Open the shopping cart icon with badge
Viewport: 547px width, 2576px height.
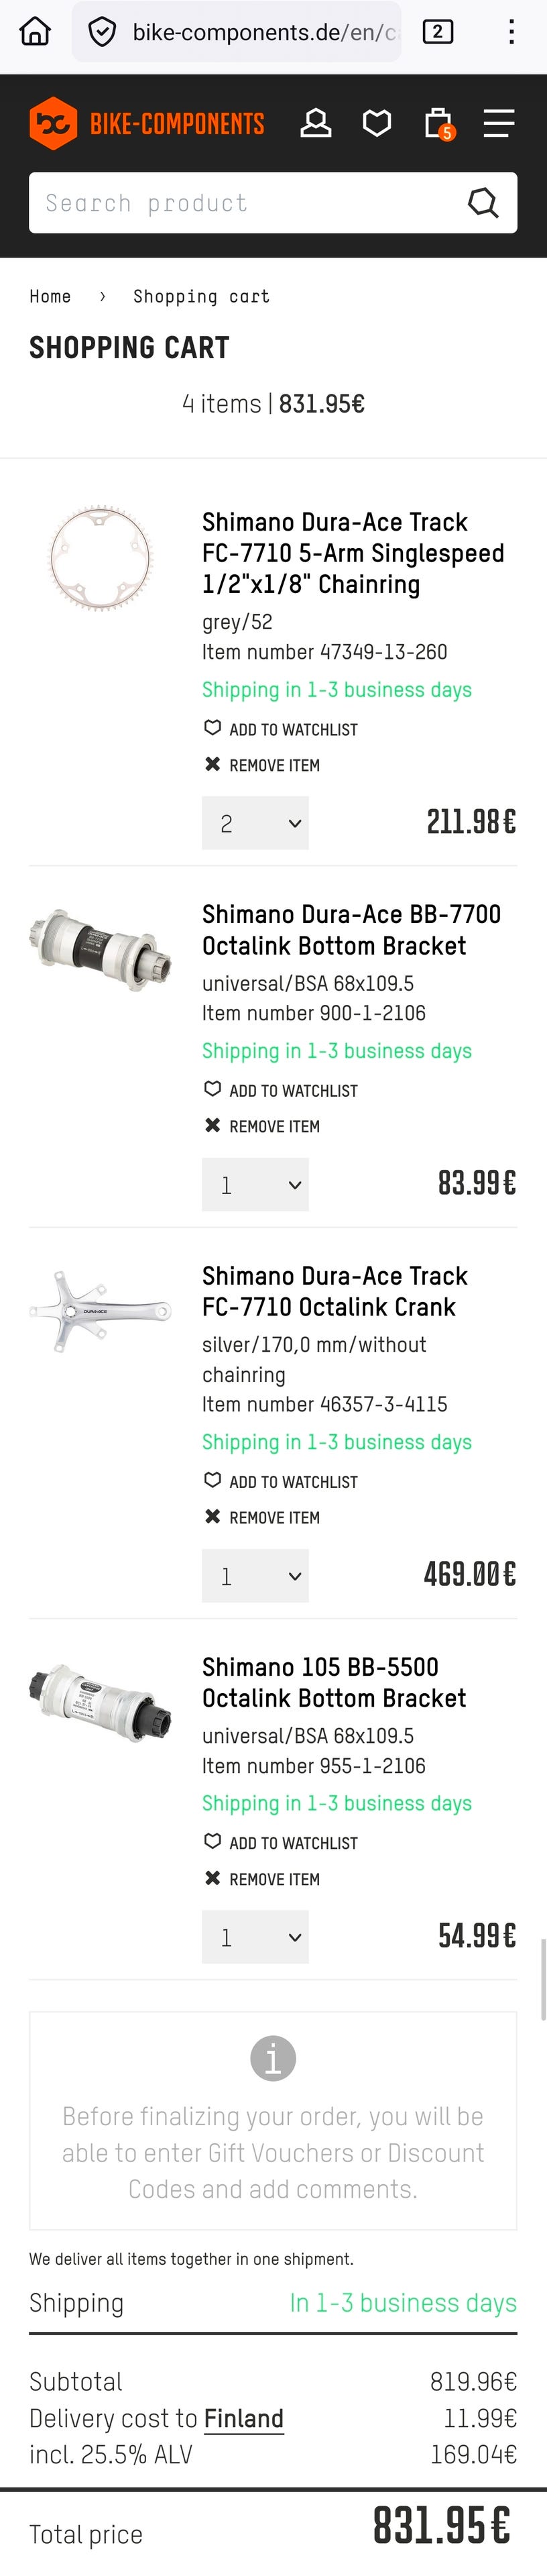pos(438,124)
